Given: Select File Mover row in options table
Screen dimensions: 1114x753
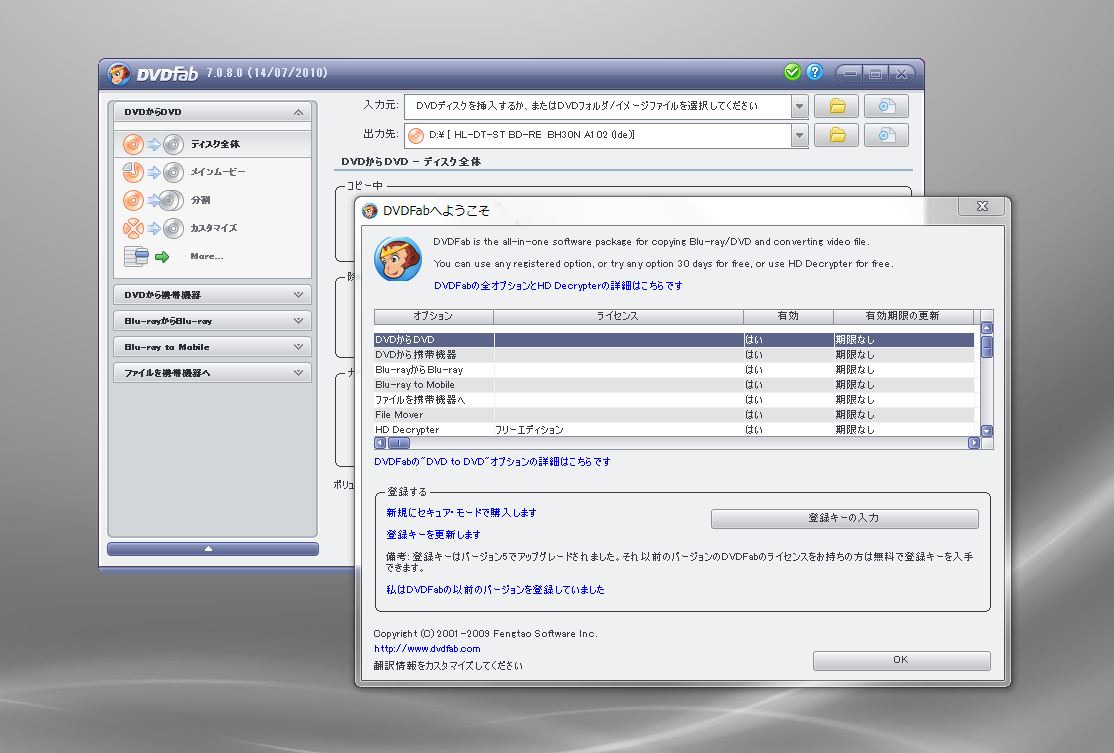Looking at the screenshot, I should [674, 414].
